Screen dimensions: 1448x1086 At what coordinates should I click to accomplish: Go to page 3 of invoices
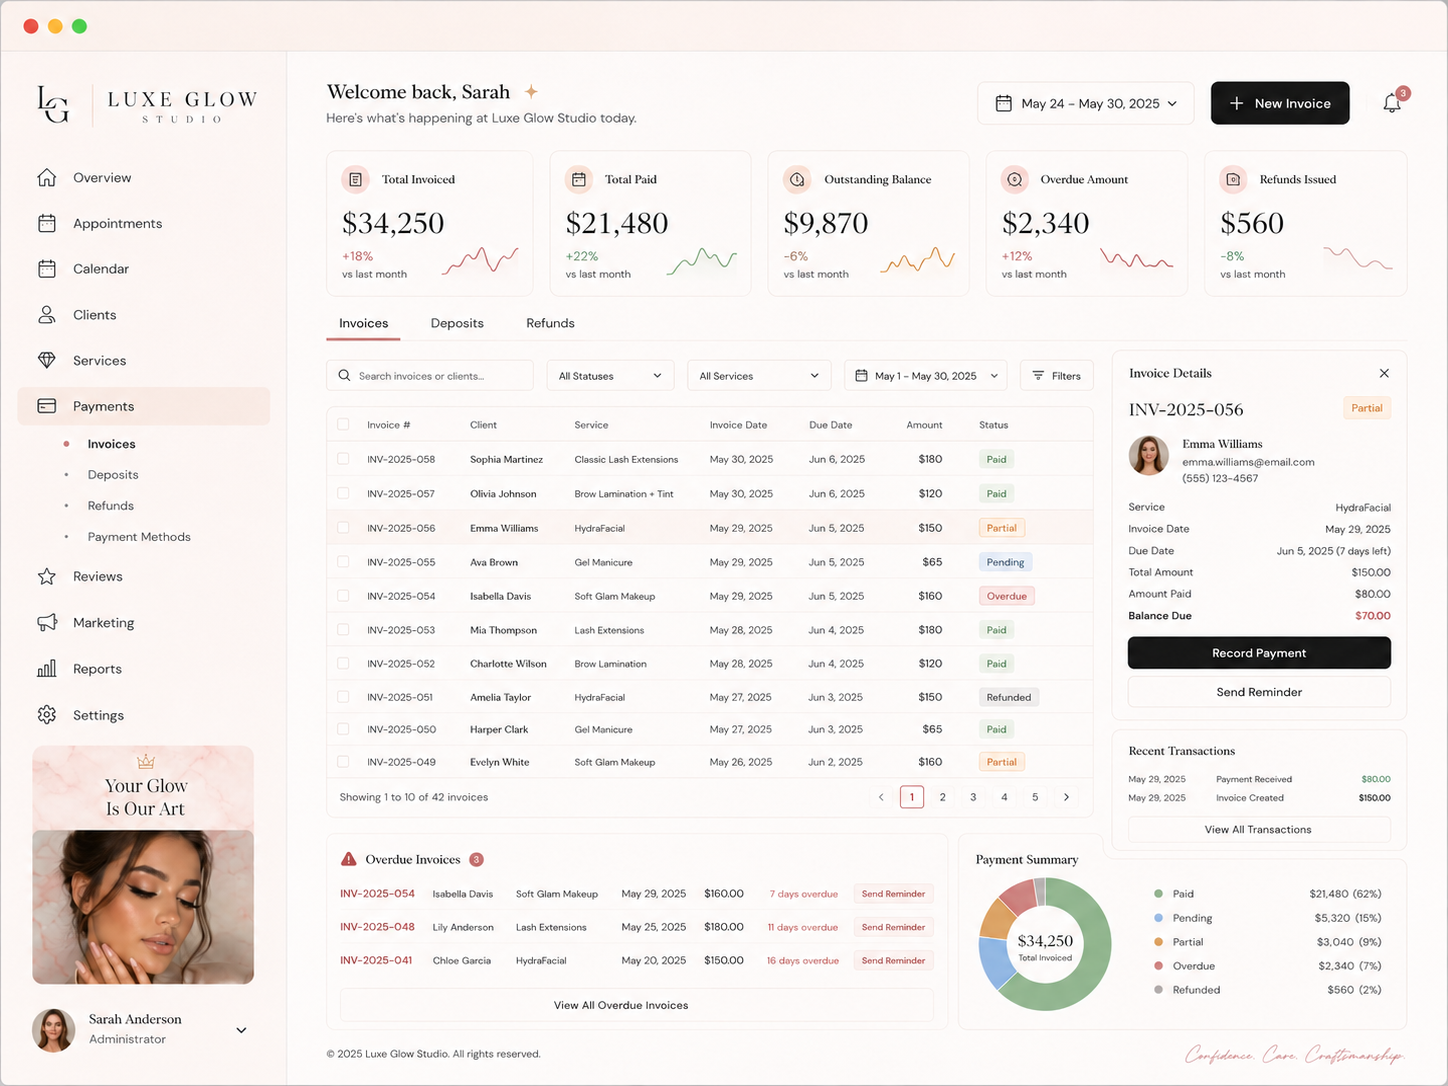coord(973,797)
